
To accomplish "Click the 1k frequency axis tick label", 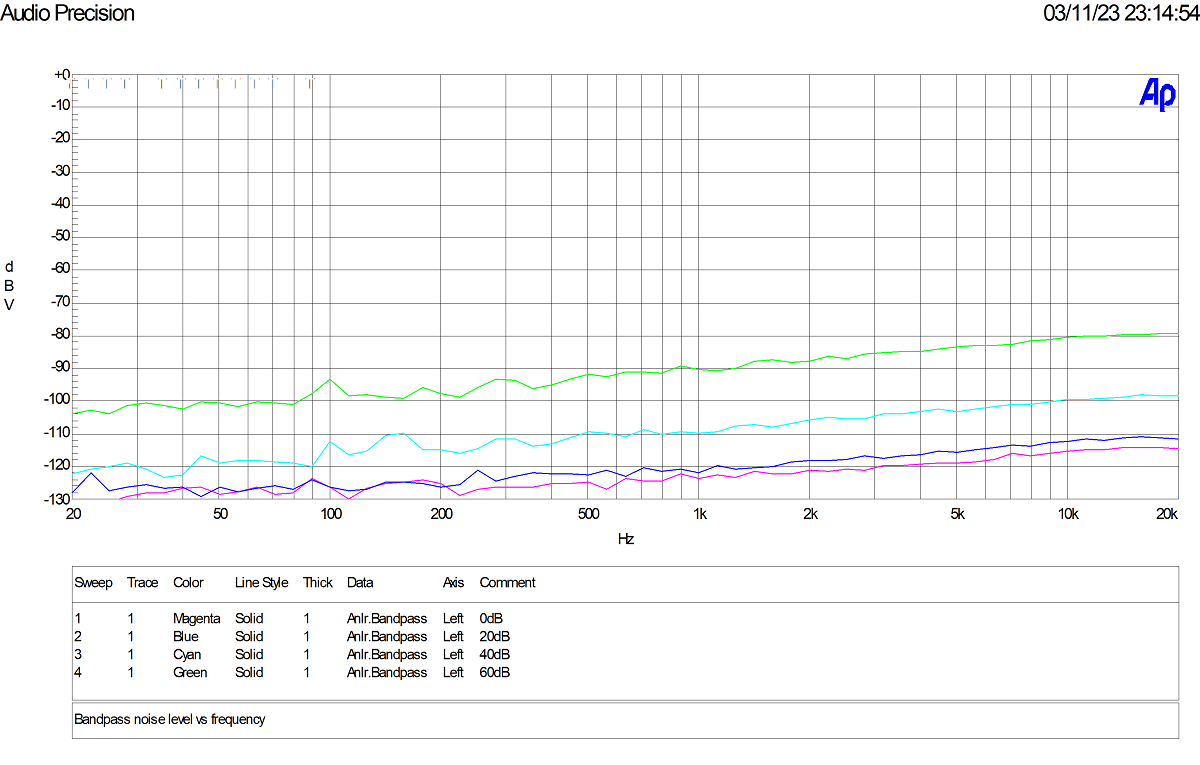I will coord(700,514).
